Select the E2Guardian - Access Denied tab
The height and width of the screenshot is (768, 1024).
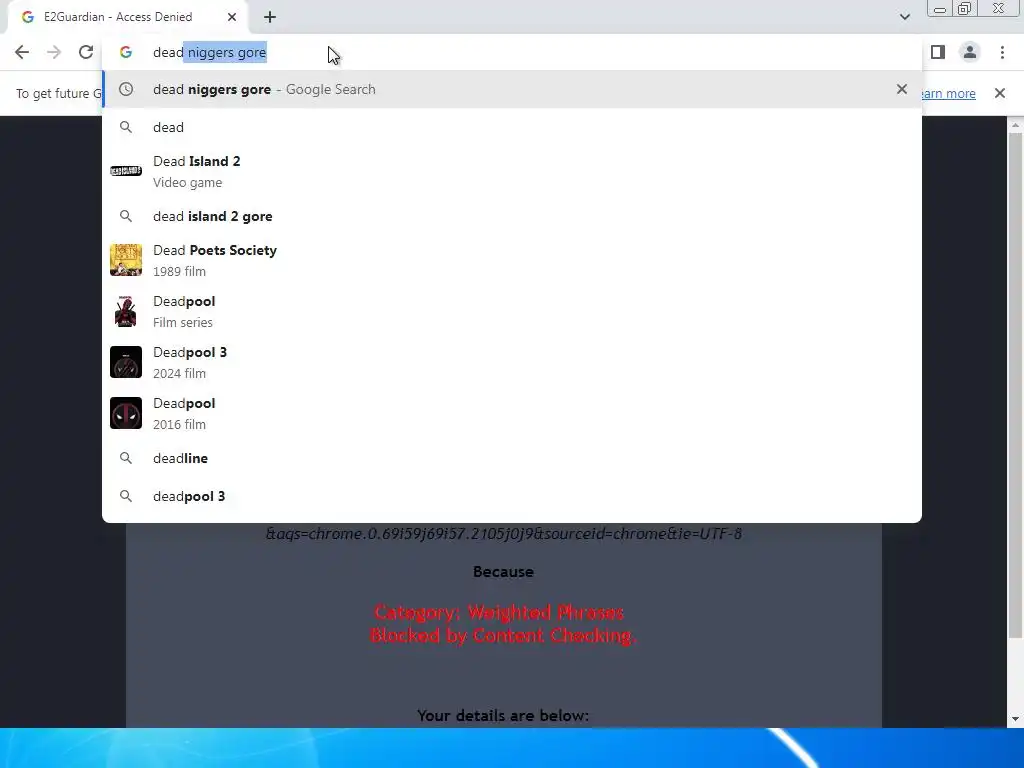(127, 17)
